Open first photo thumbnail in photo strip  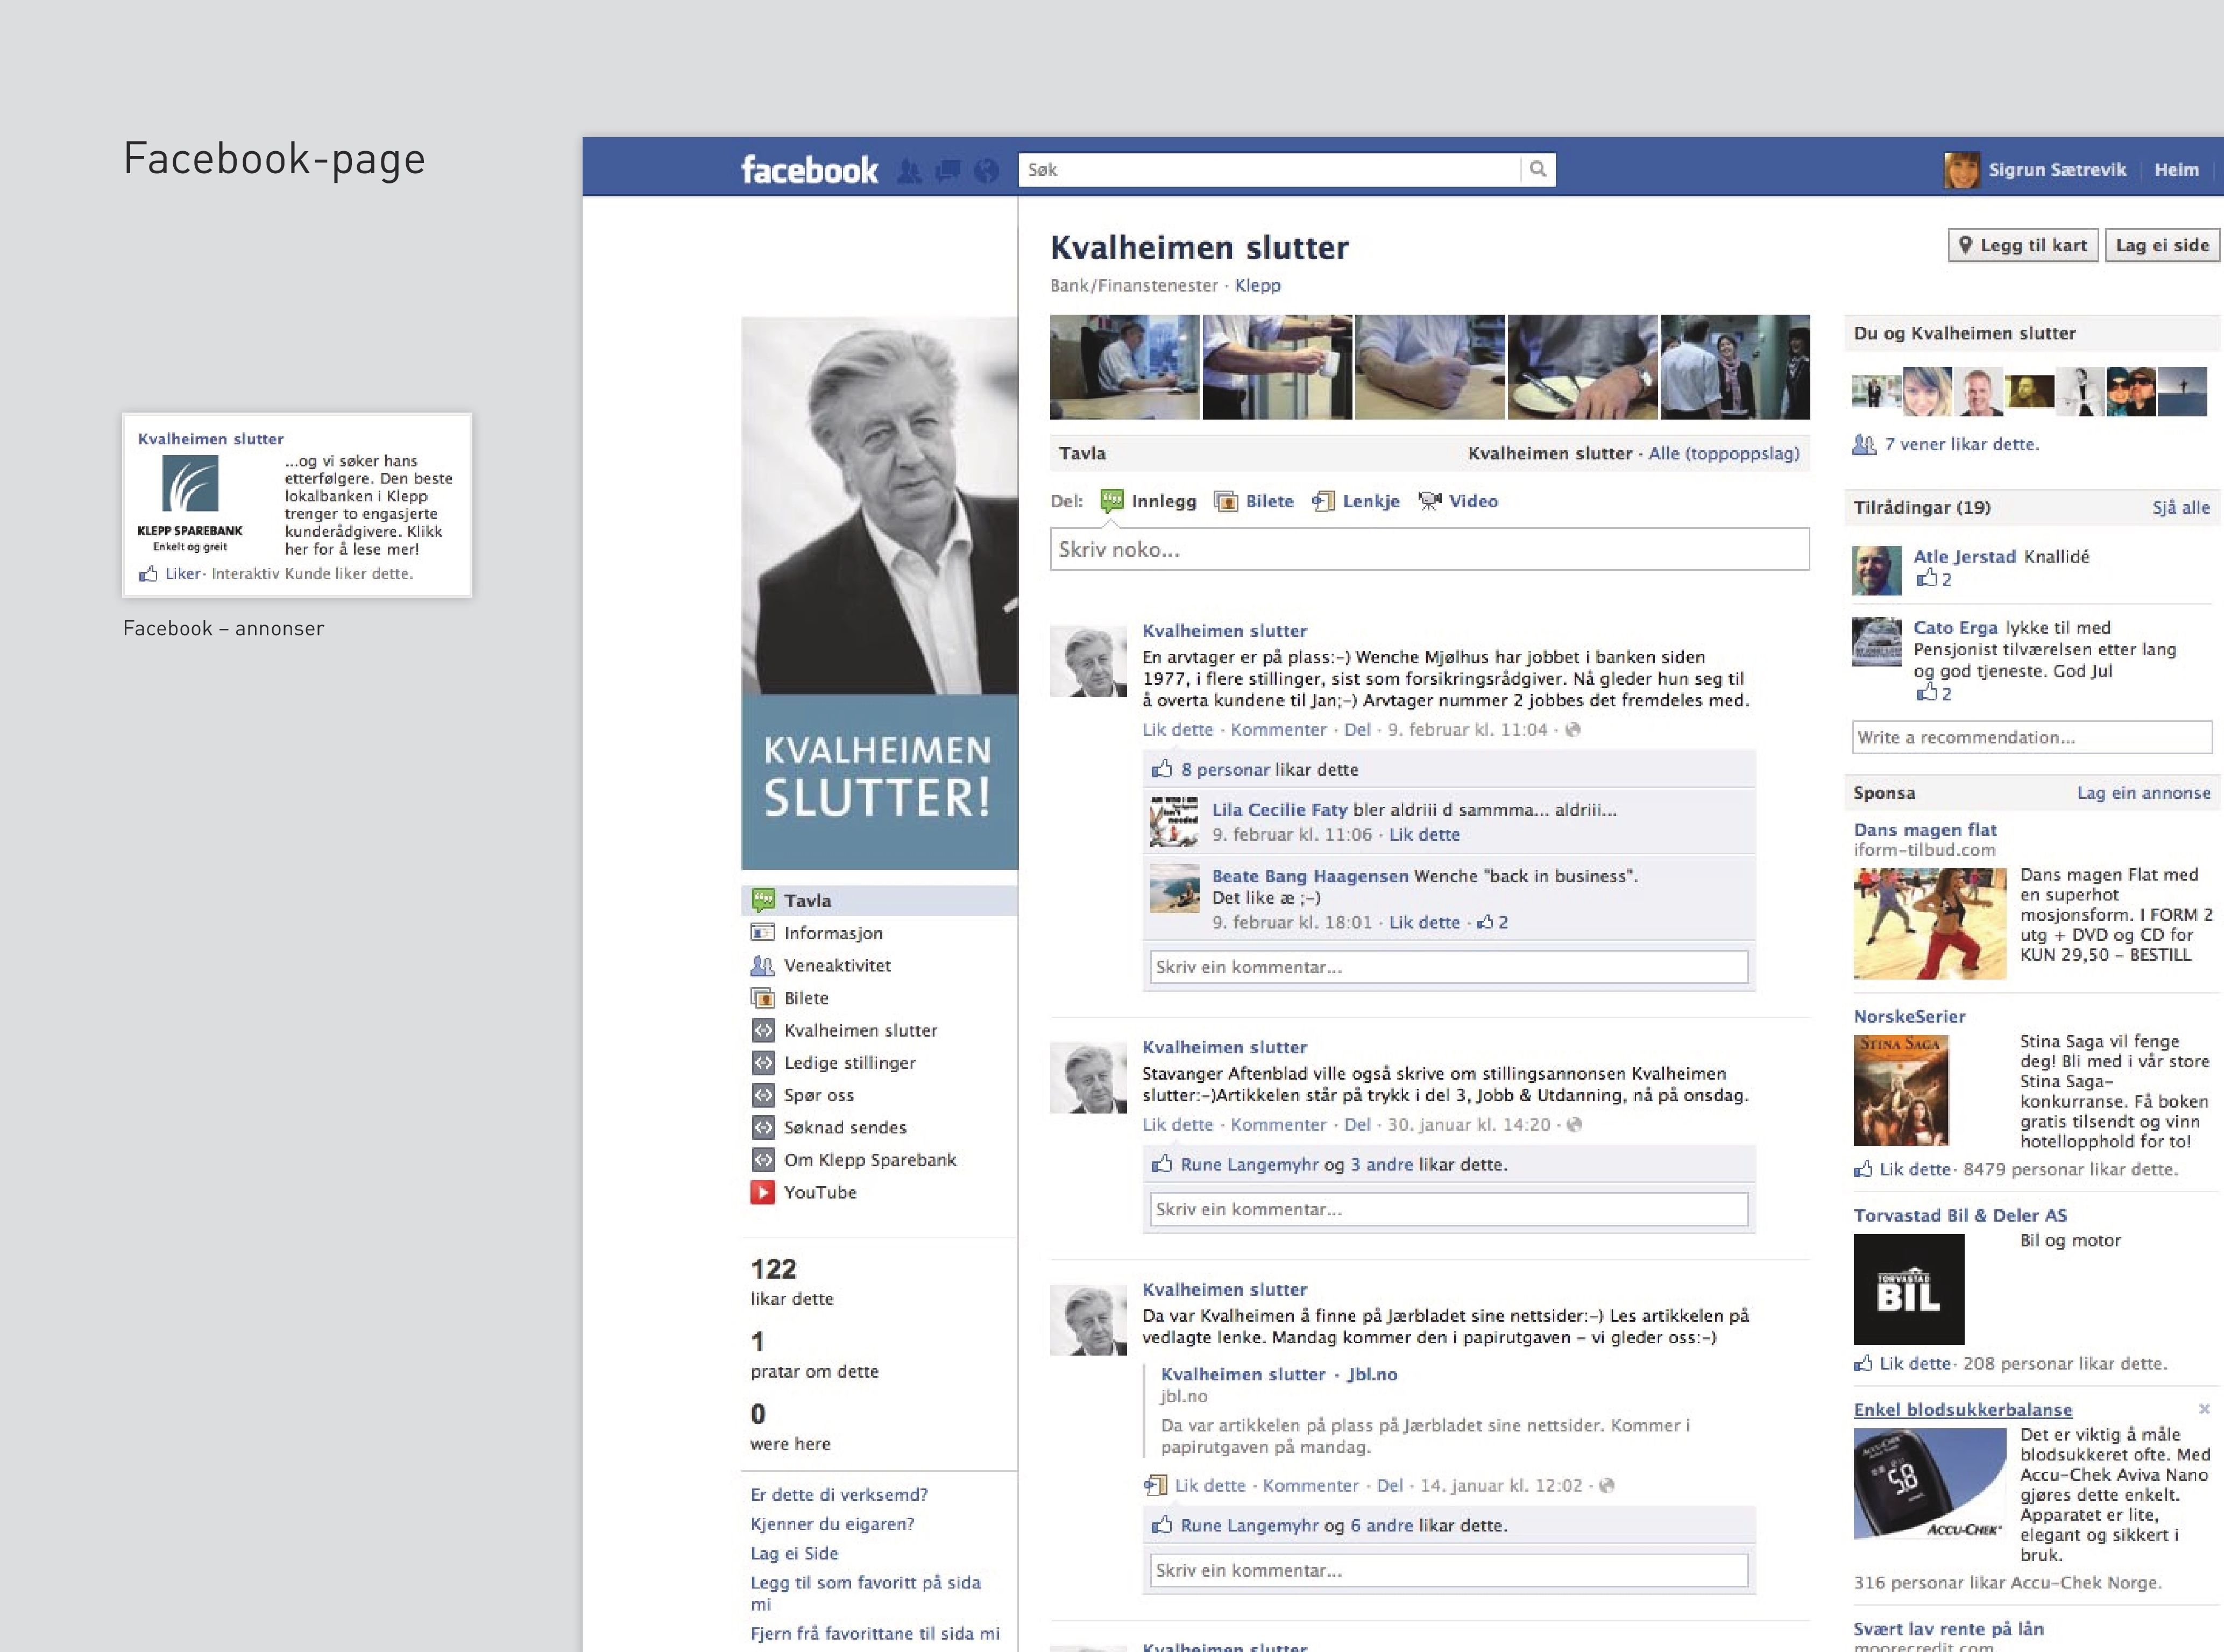click(x=1124, y=367)
